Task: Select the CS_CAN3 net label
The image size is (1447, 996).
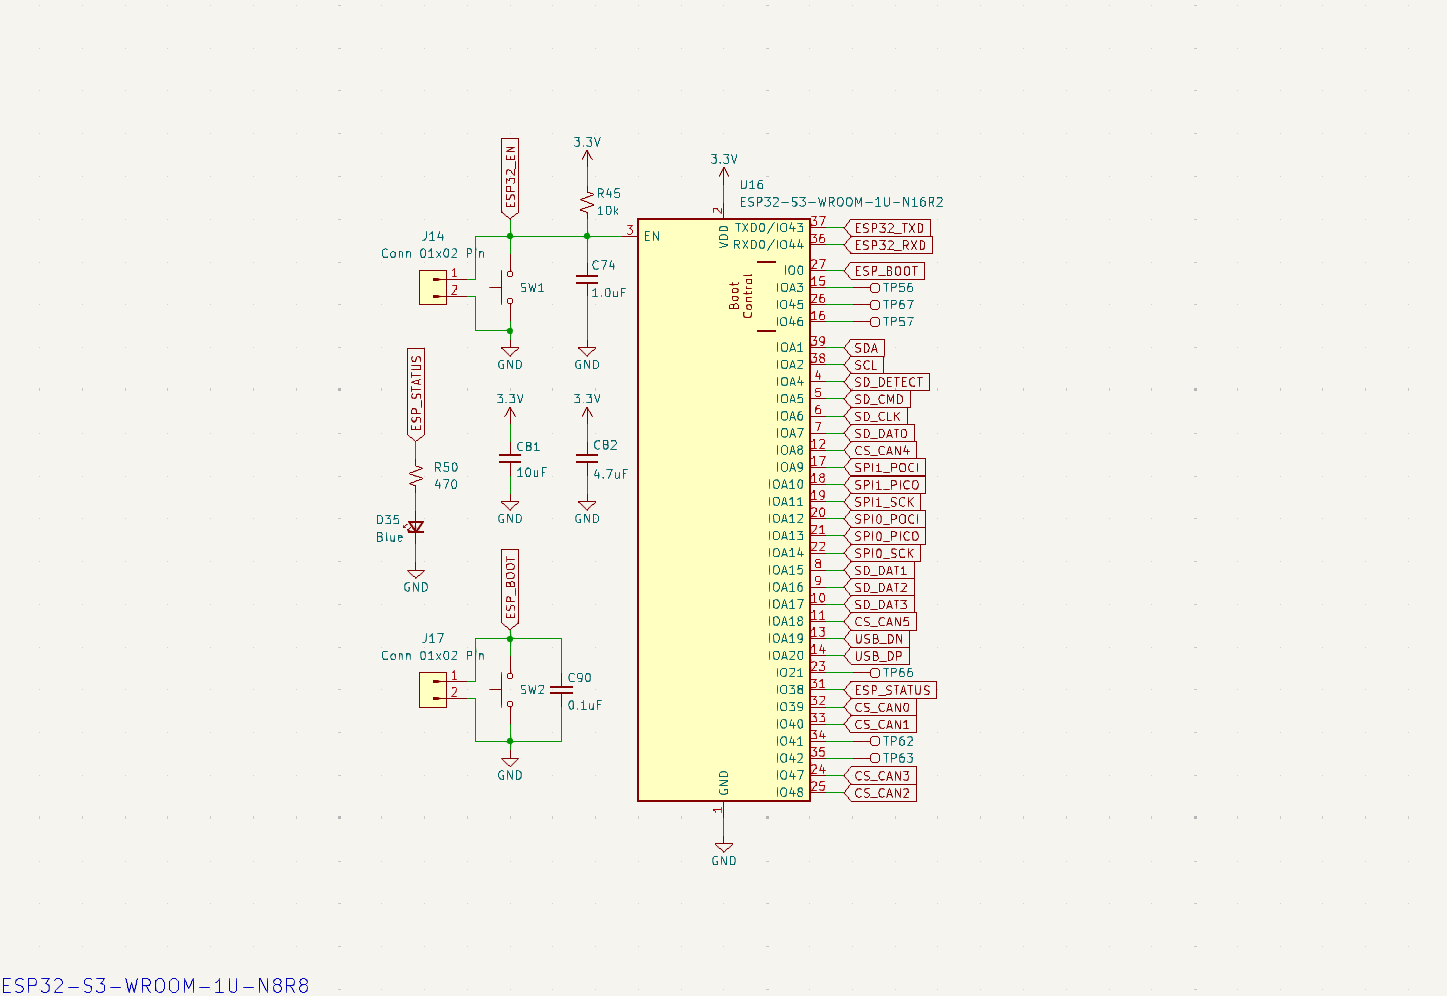Action: [x=881, y=775]
